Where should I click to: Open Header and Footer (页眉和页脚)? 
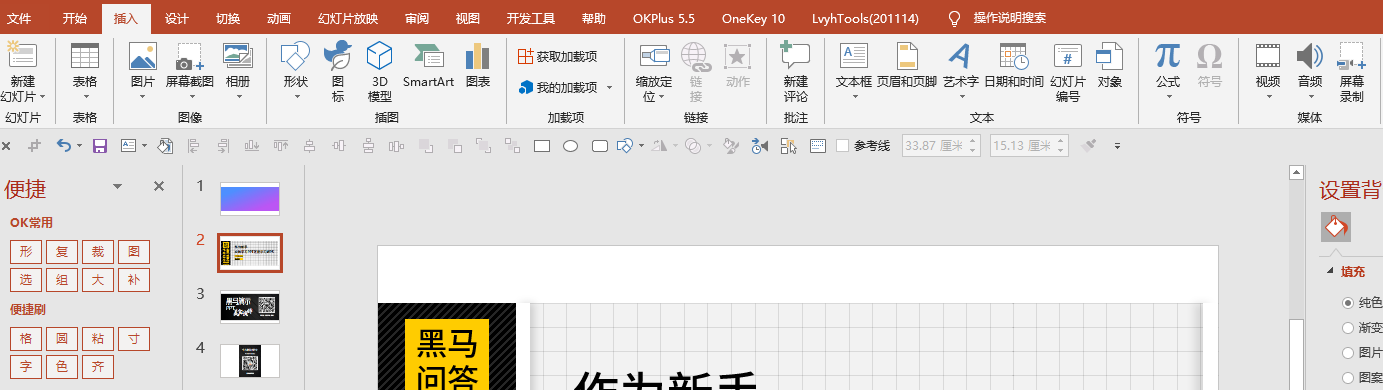(907, 65)
